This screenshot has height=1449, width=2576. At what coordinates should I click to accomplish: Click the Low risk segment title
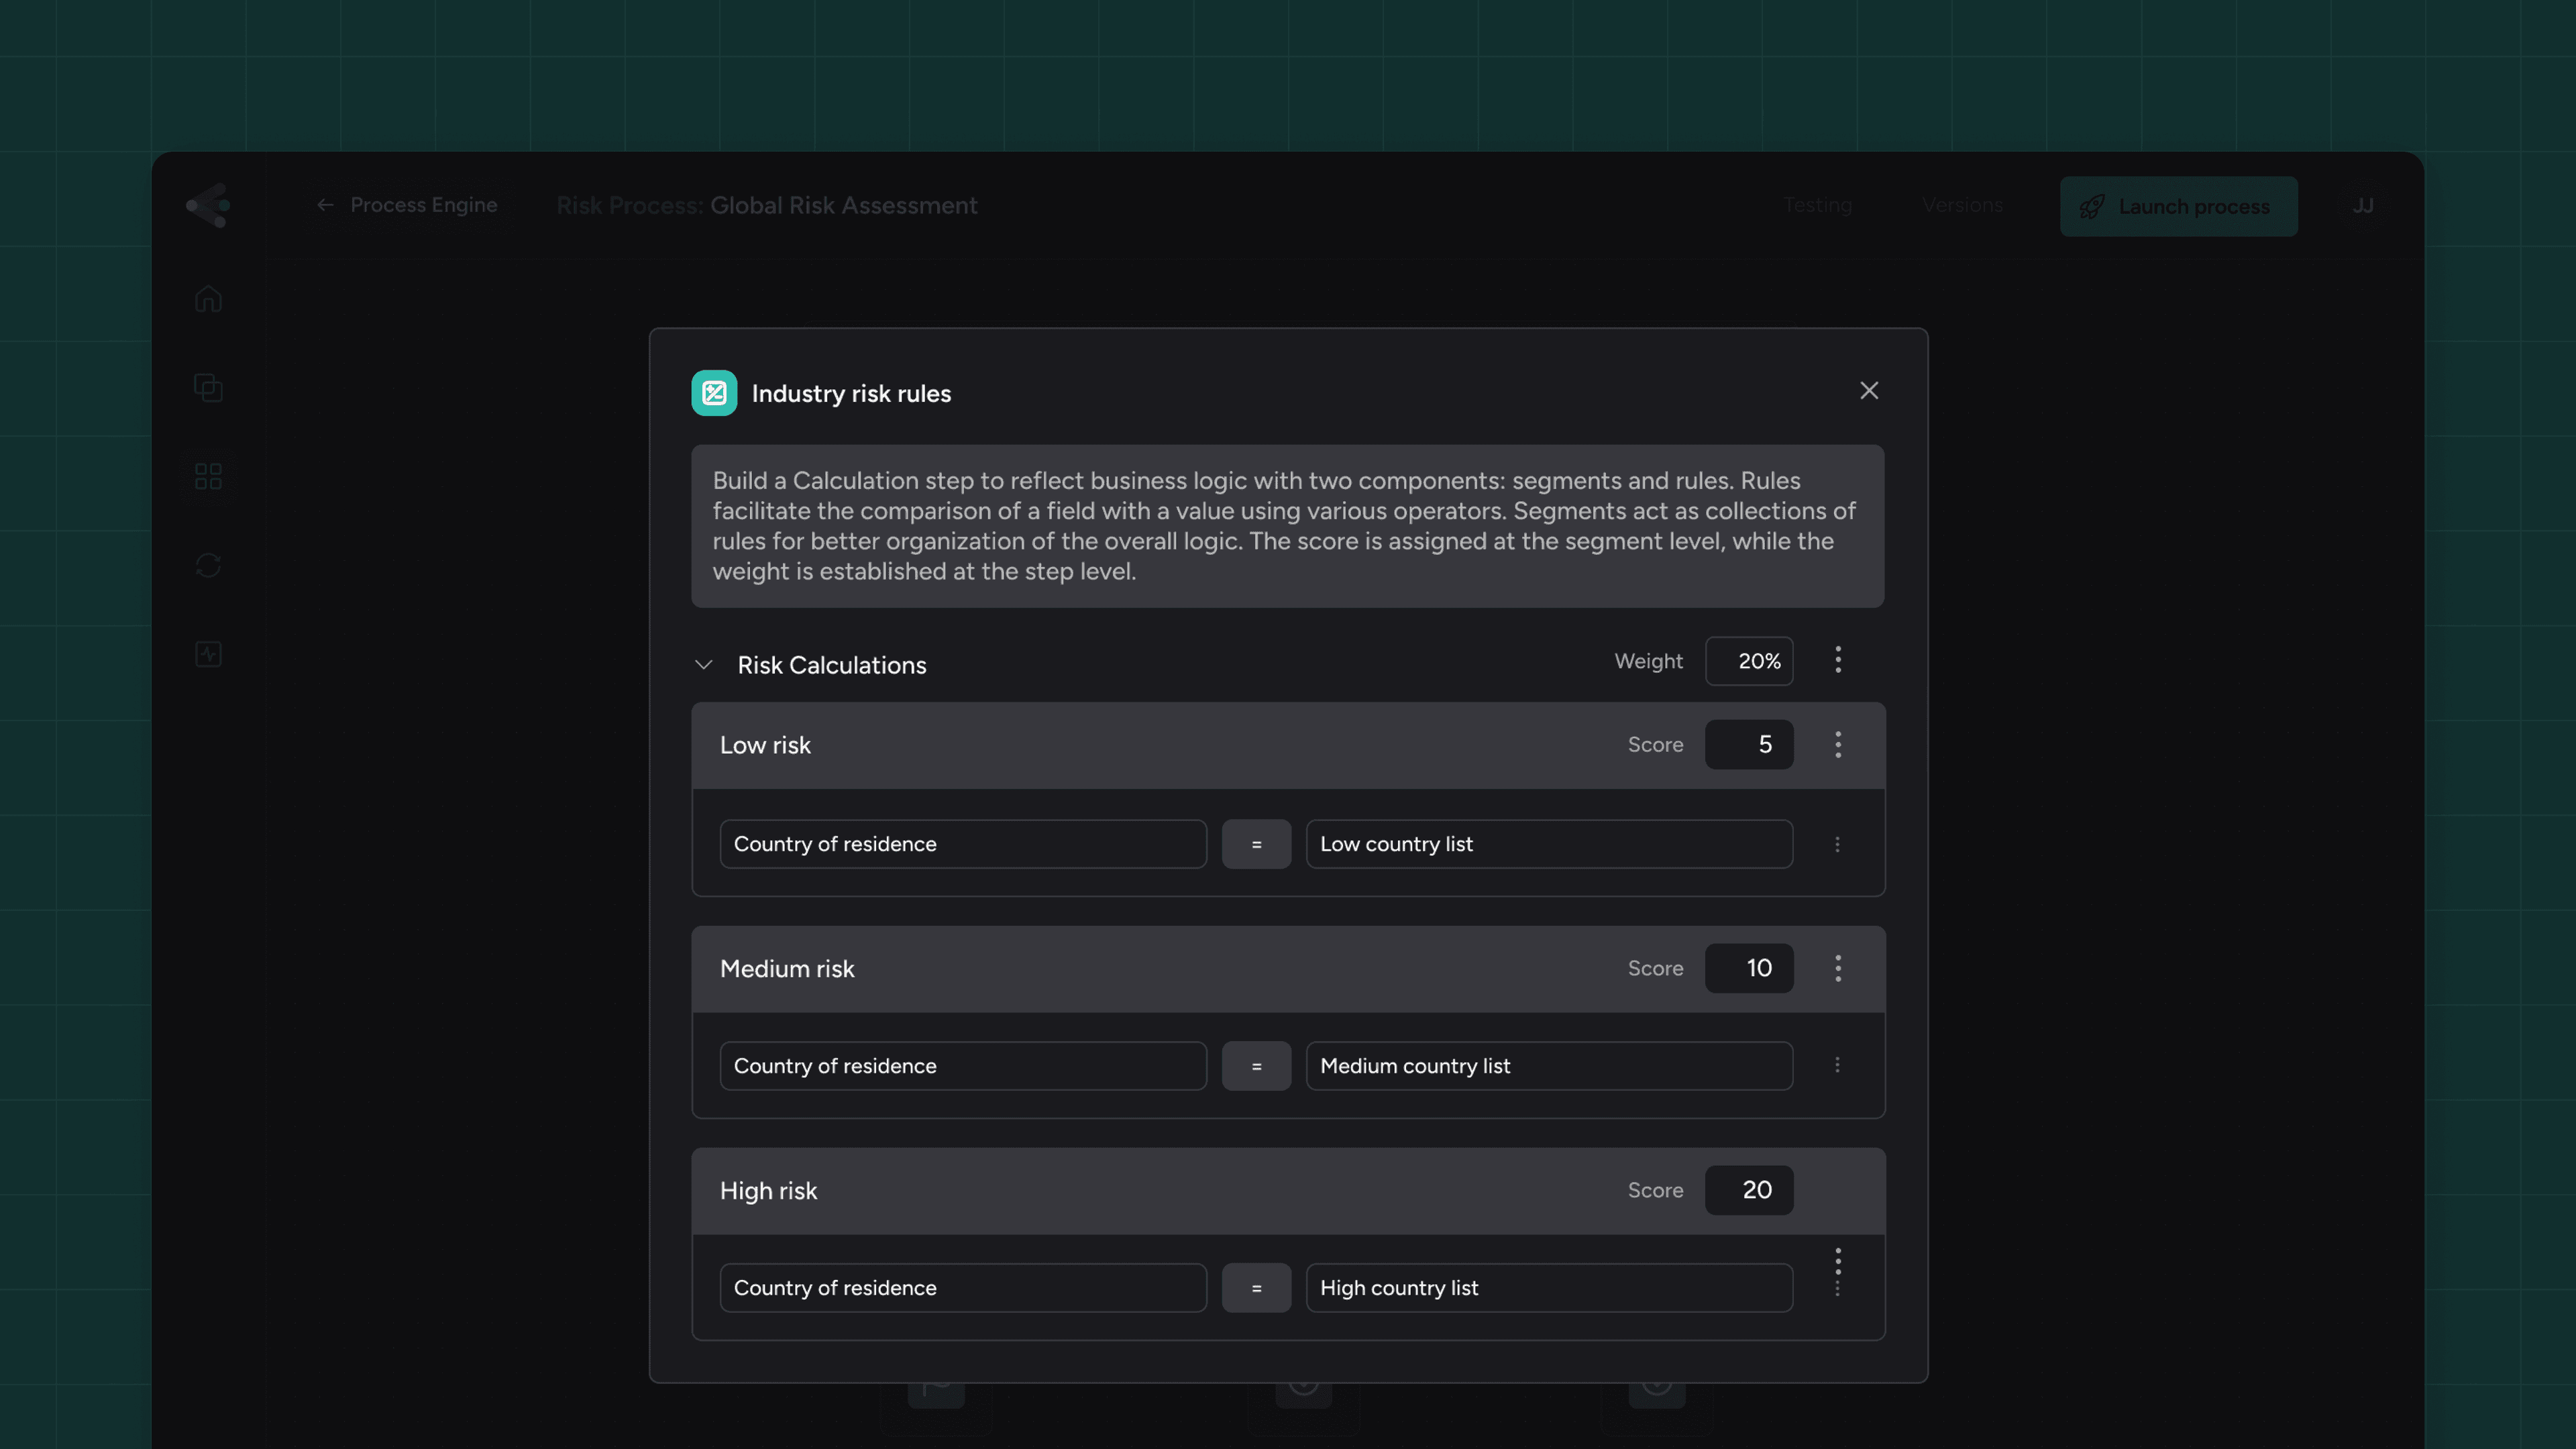[x=765, y=745]
